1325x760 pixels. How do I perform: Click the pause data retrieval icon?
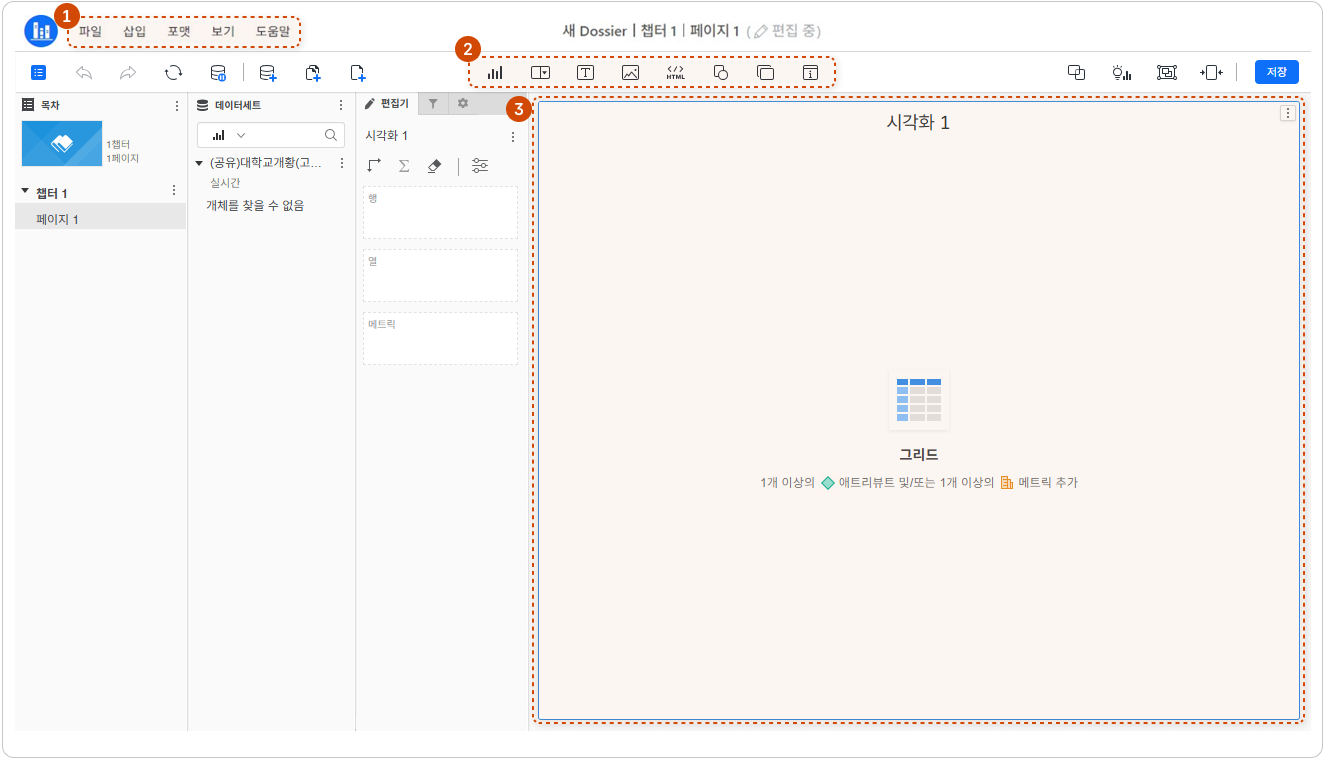[218, 72]
